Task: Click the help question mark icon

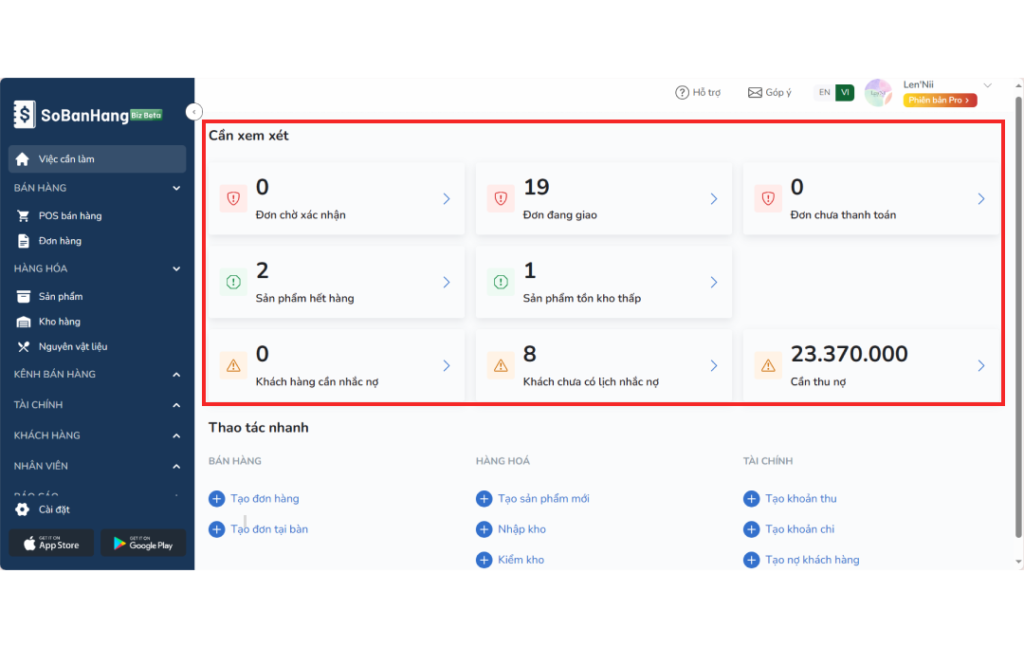Action: (x=682, y=93)
